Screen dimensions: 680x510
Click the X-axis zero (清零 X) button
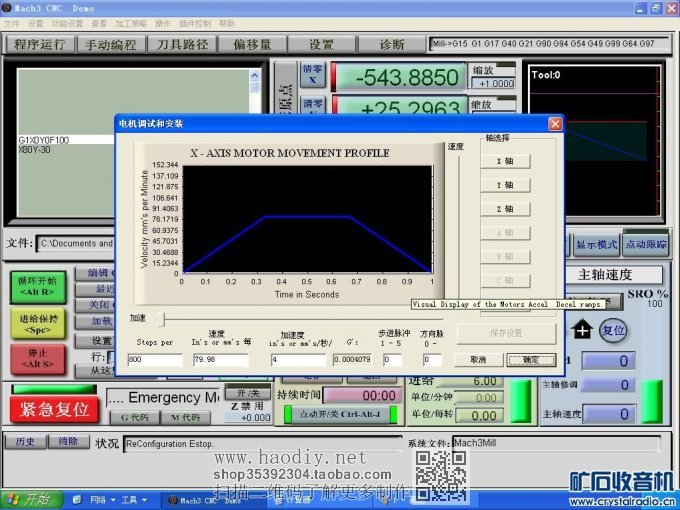(313, 74)
